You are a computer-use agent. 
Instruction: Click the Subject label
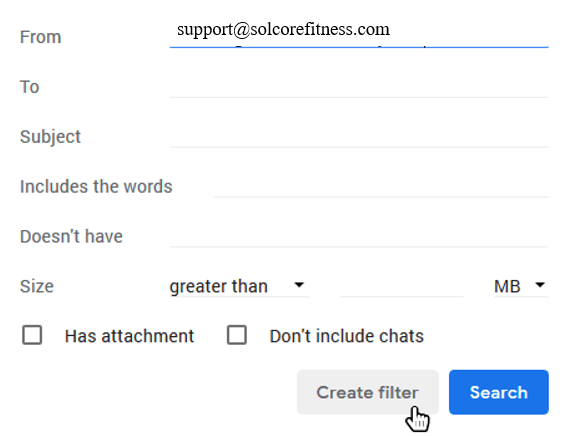(50, 137)
